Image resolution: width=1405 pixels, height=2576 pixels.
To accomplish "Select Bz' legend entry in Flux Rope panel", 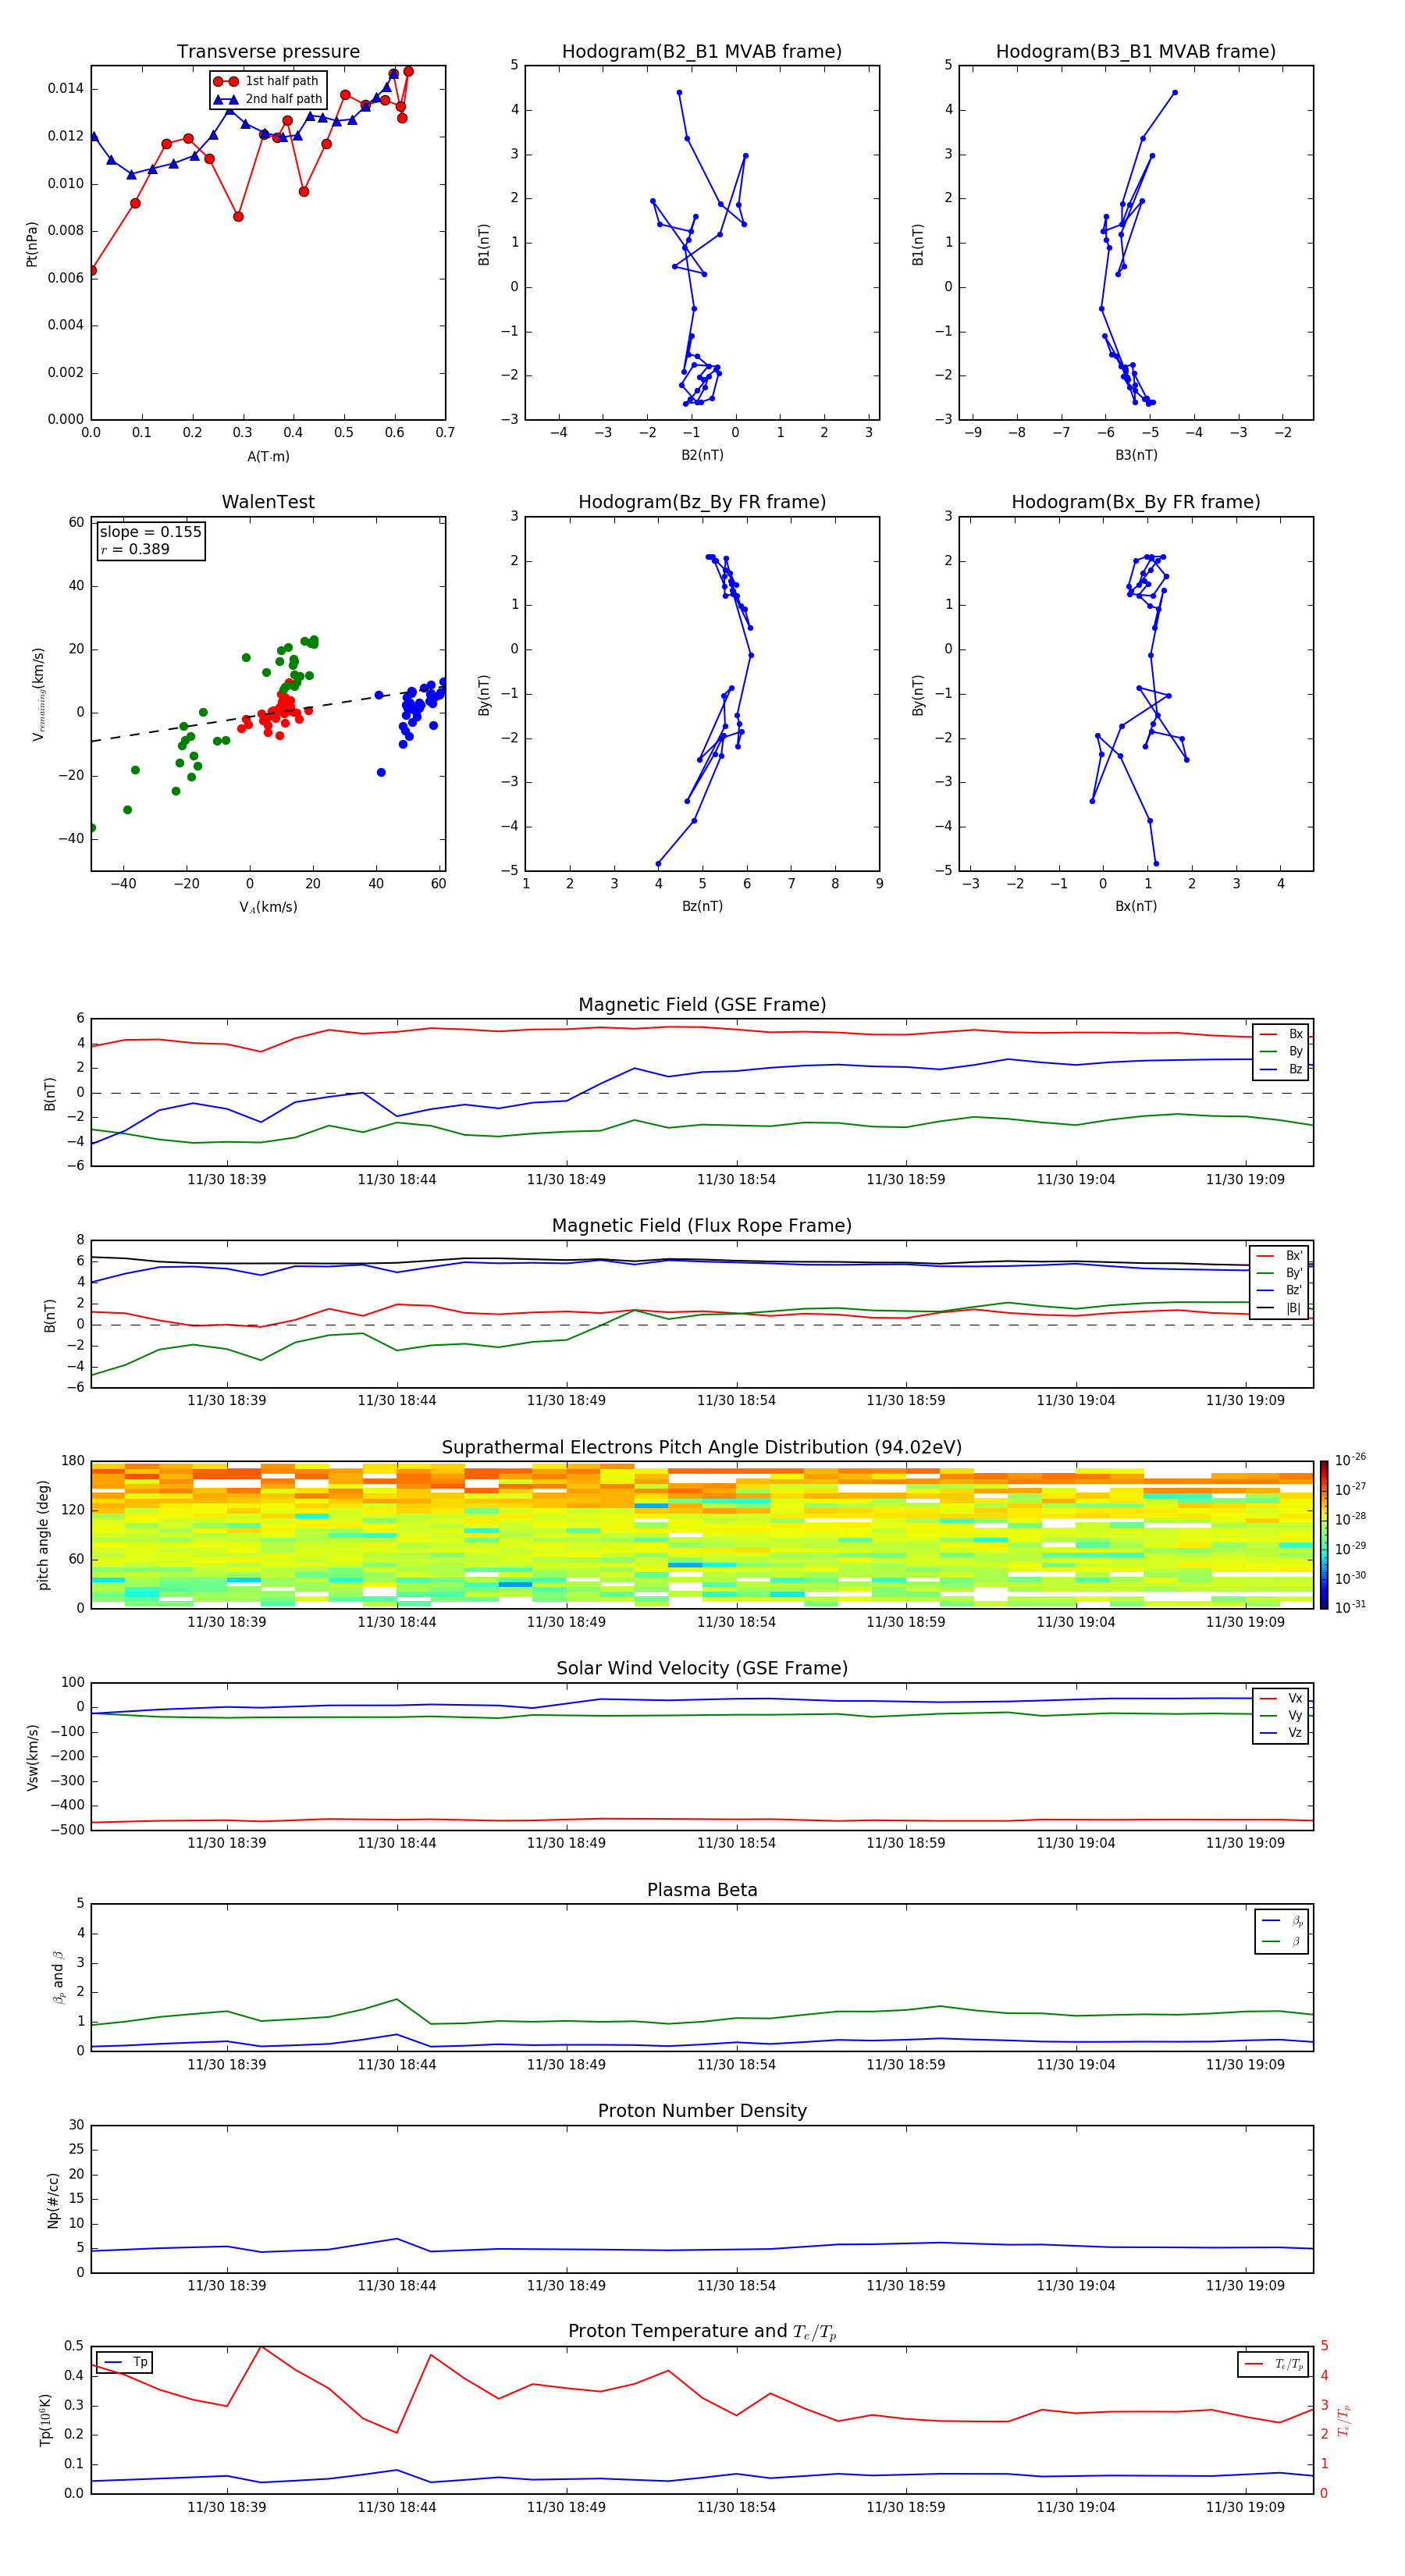I will click(1280, 1290).
